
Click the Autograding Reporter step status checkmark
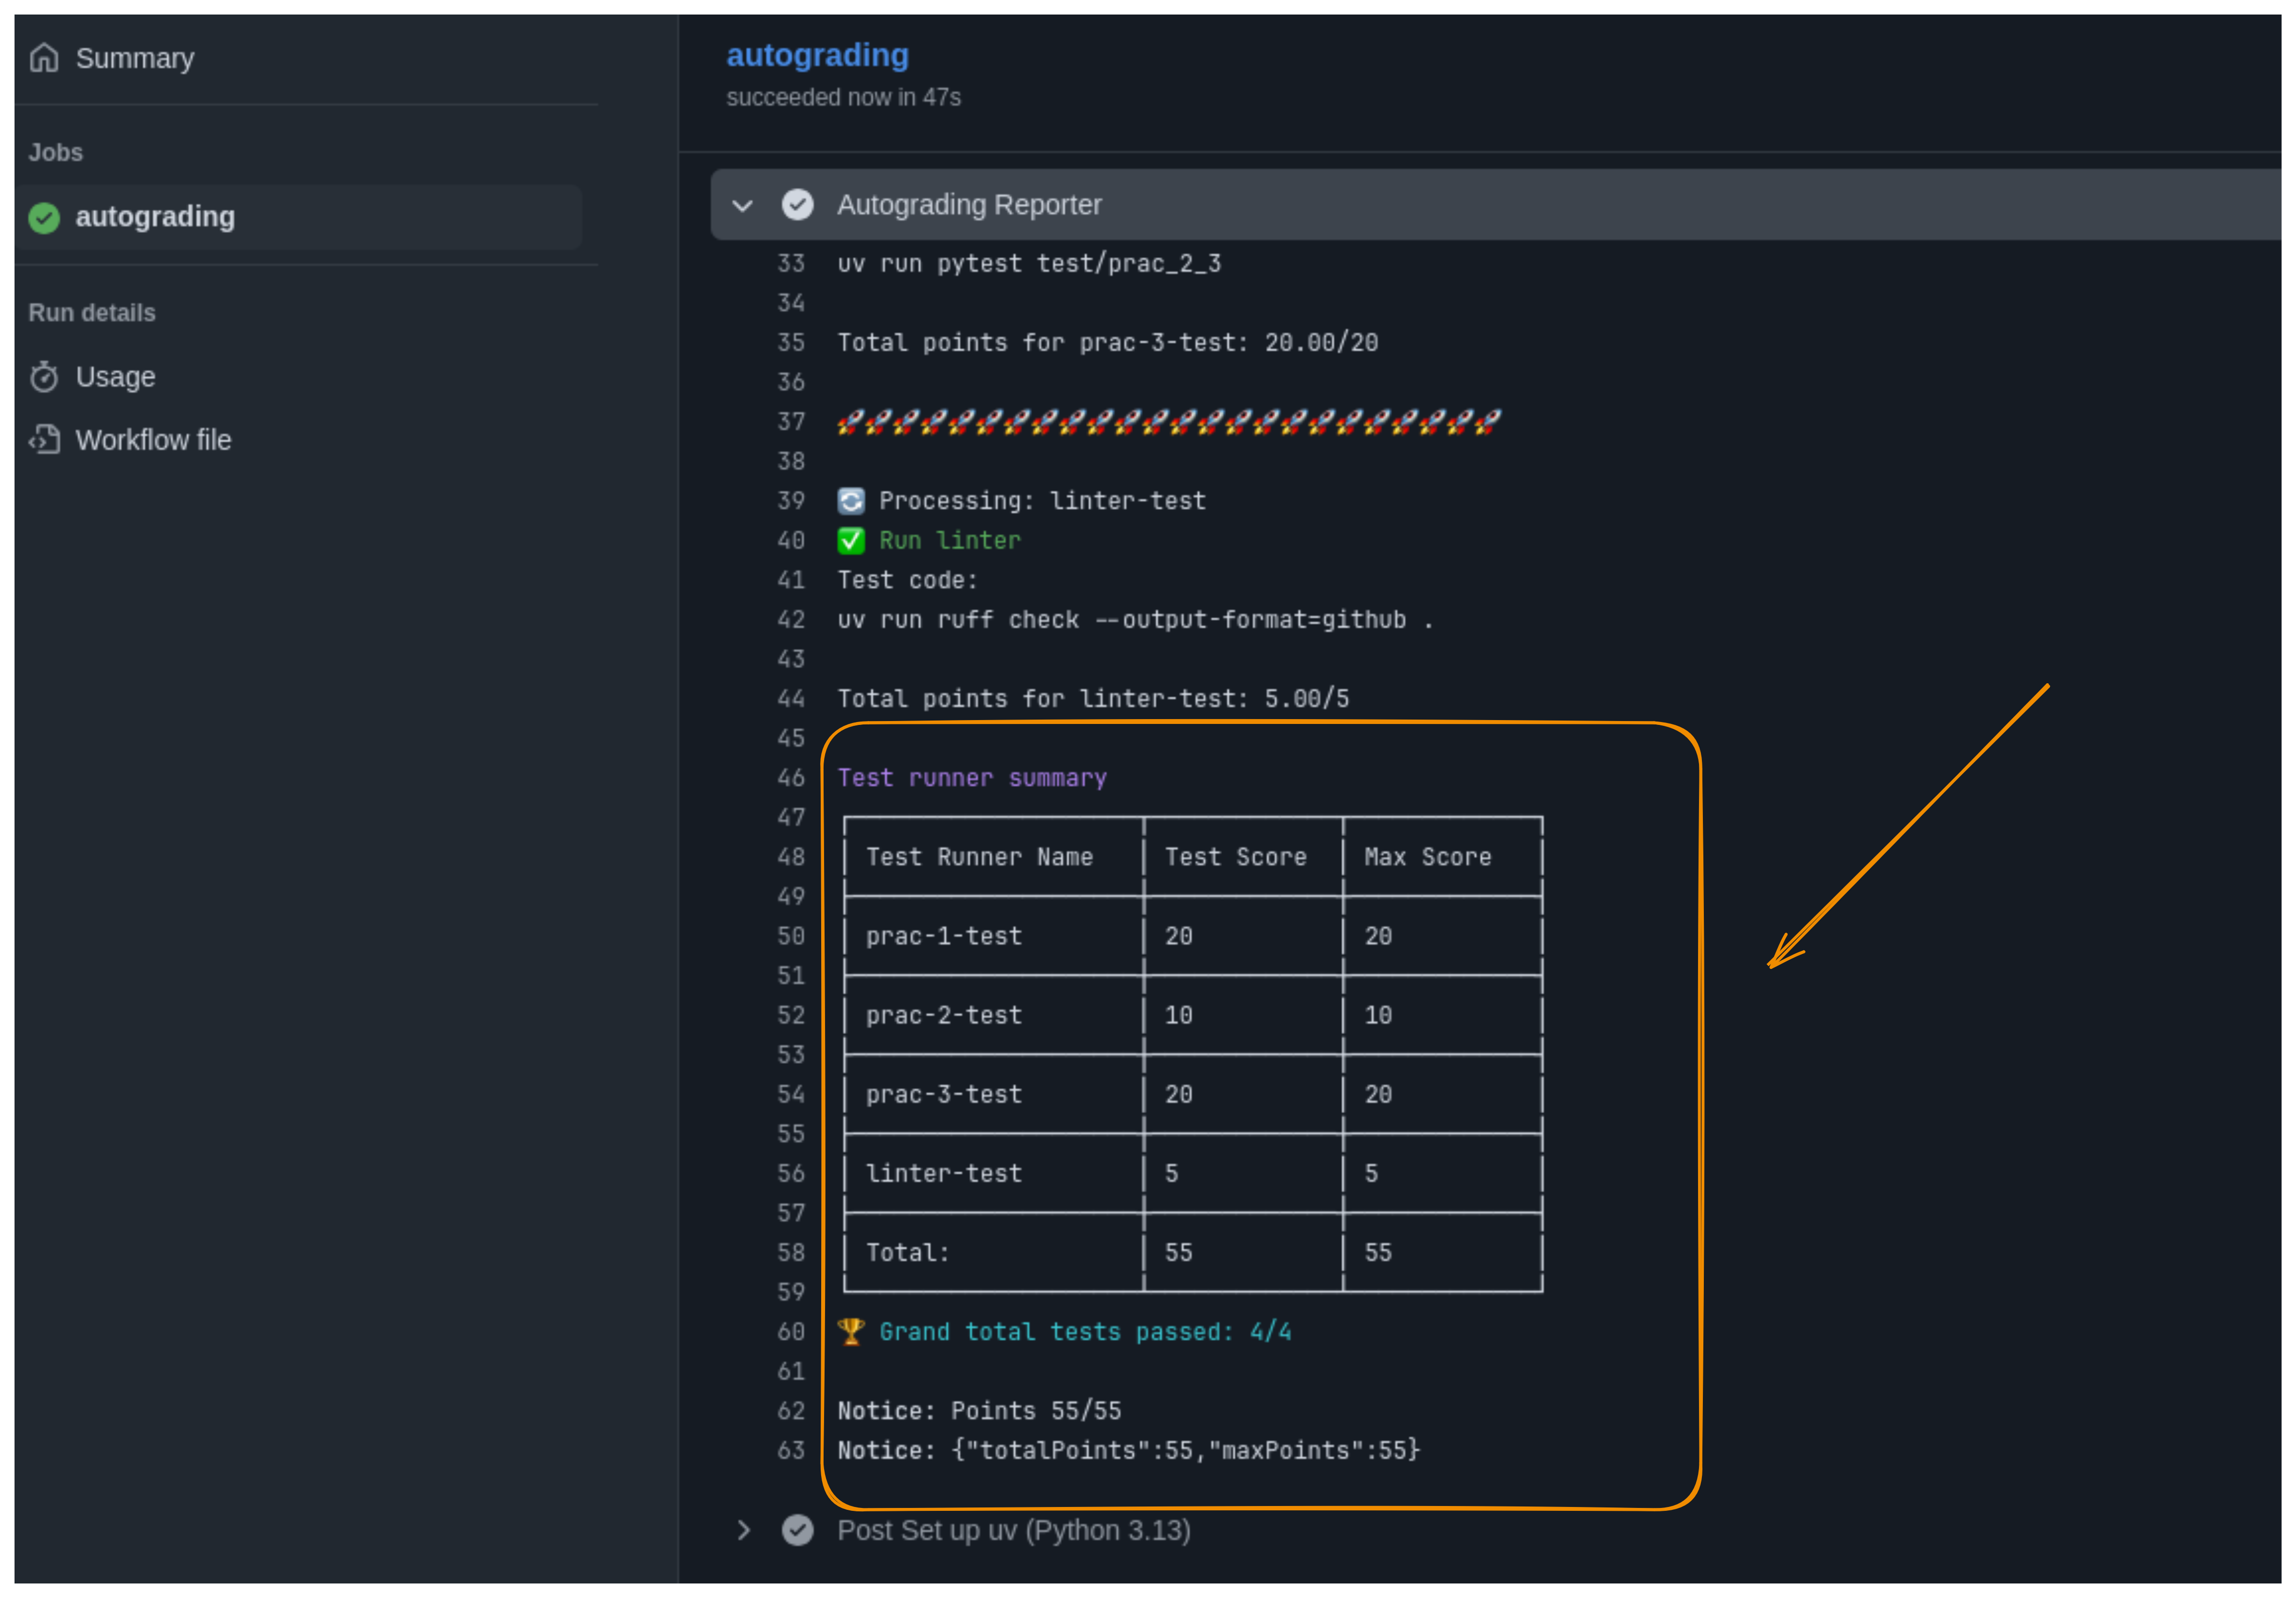[797, 205]
